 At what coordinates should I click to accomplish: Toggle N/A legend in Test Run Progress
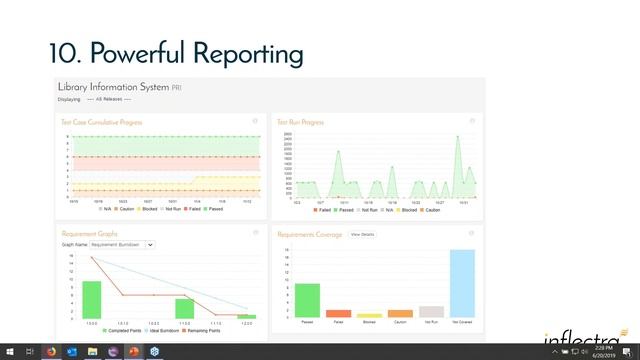click(387, 210)
